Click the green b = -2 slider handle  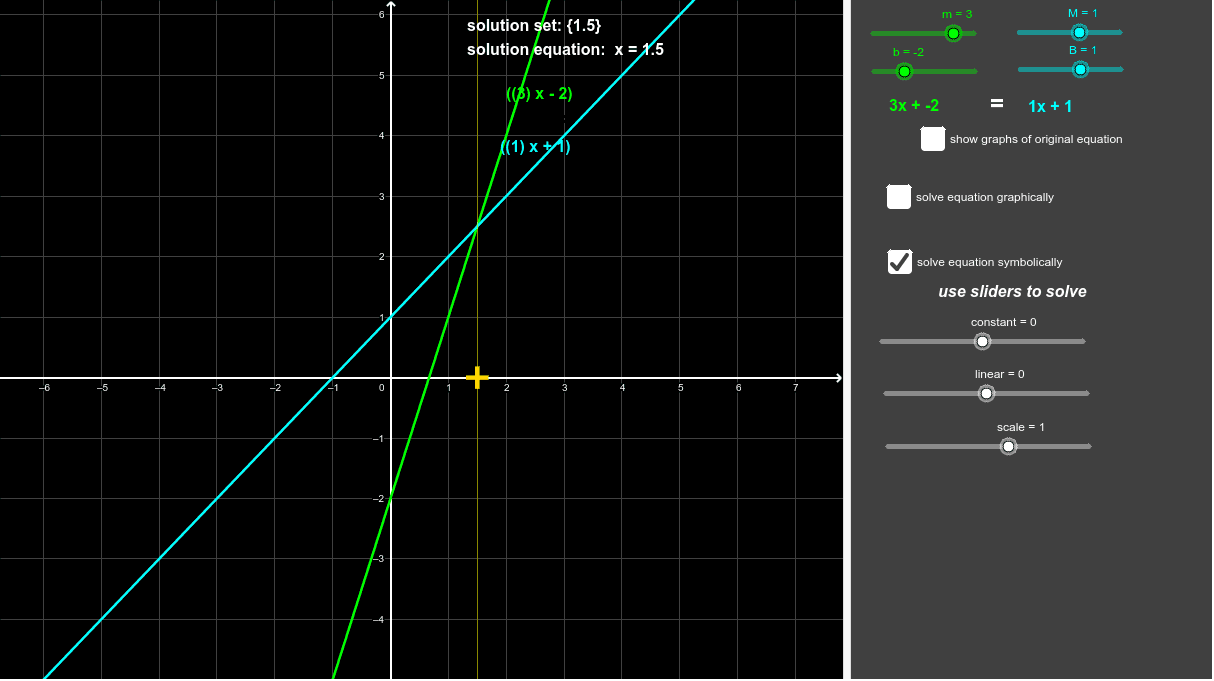(904, 71)
